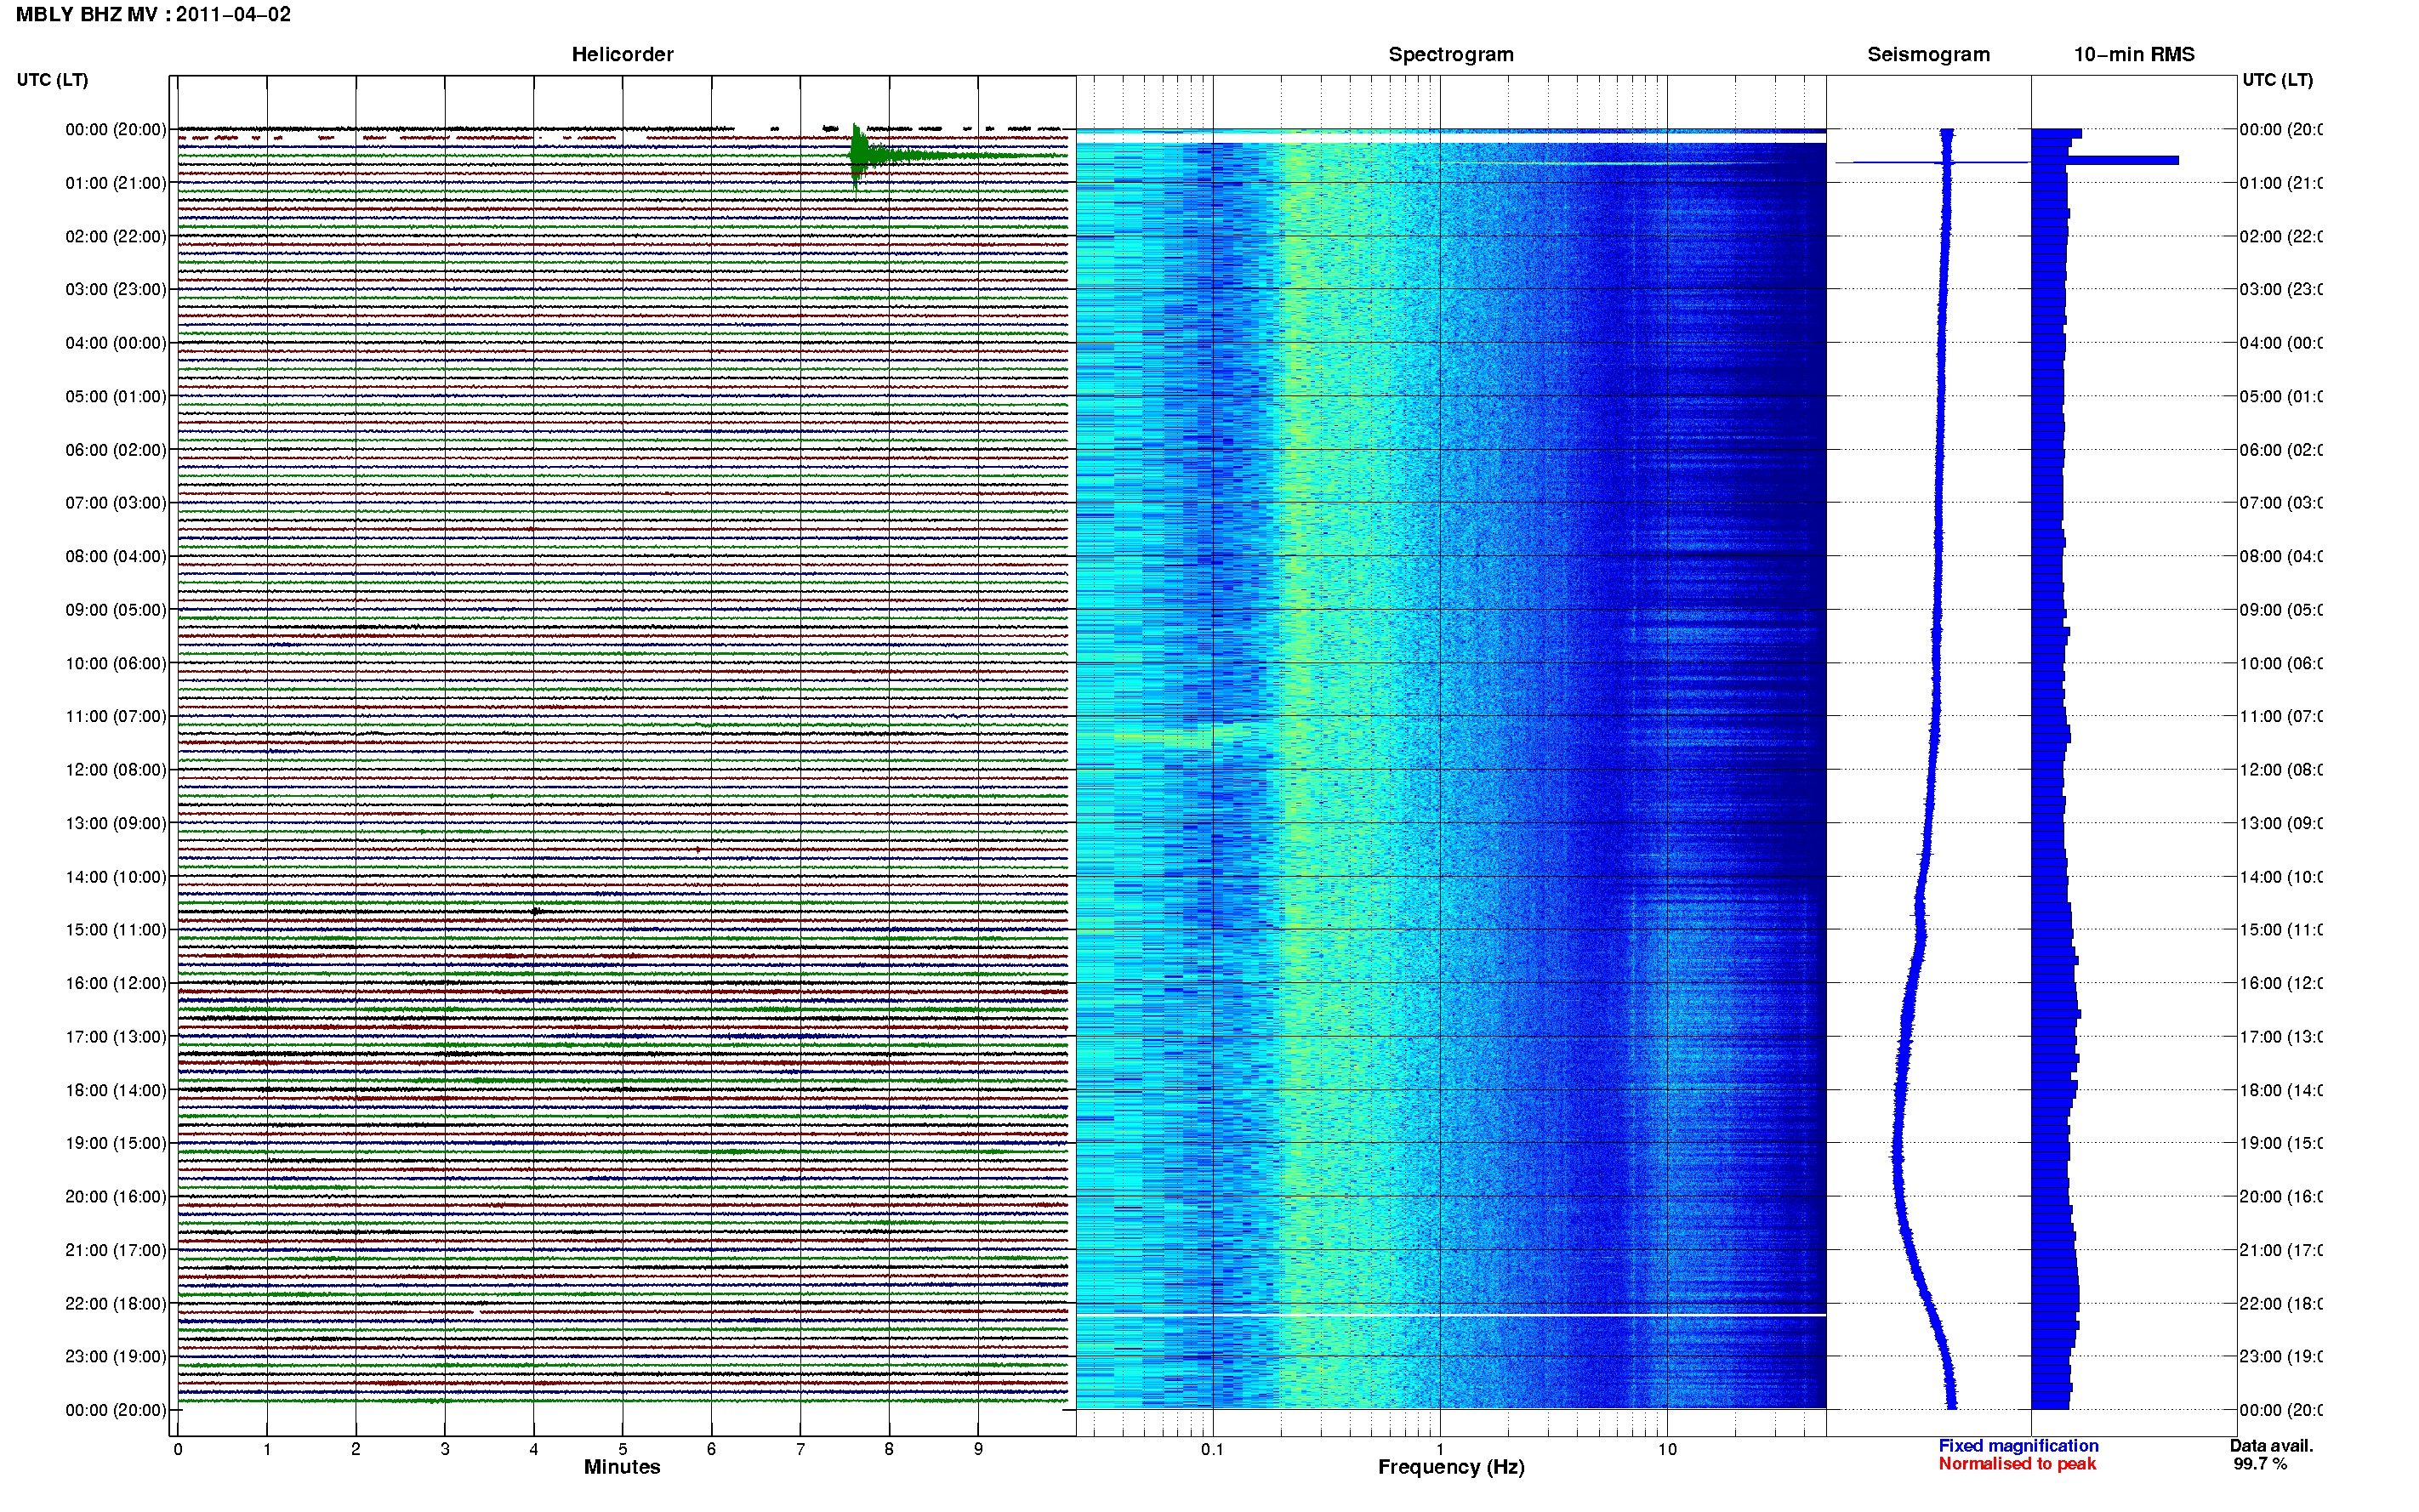Image resolution: width=2419 pixels, height=1512 pixels.
Task: Click the left time label '15:00 (11:00)'
Action: tap(116, 930)
